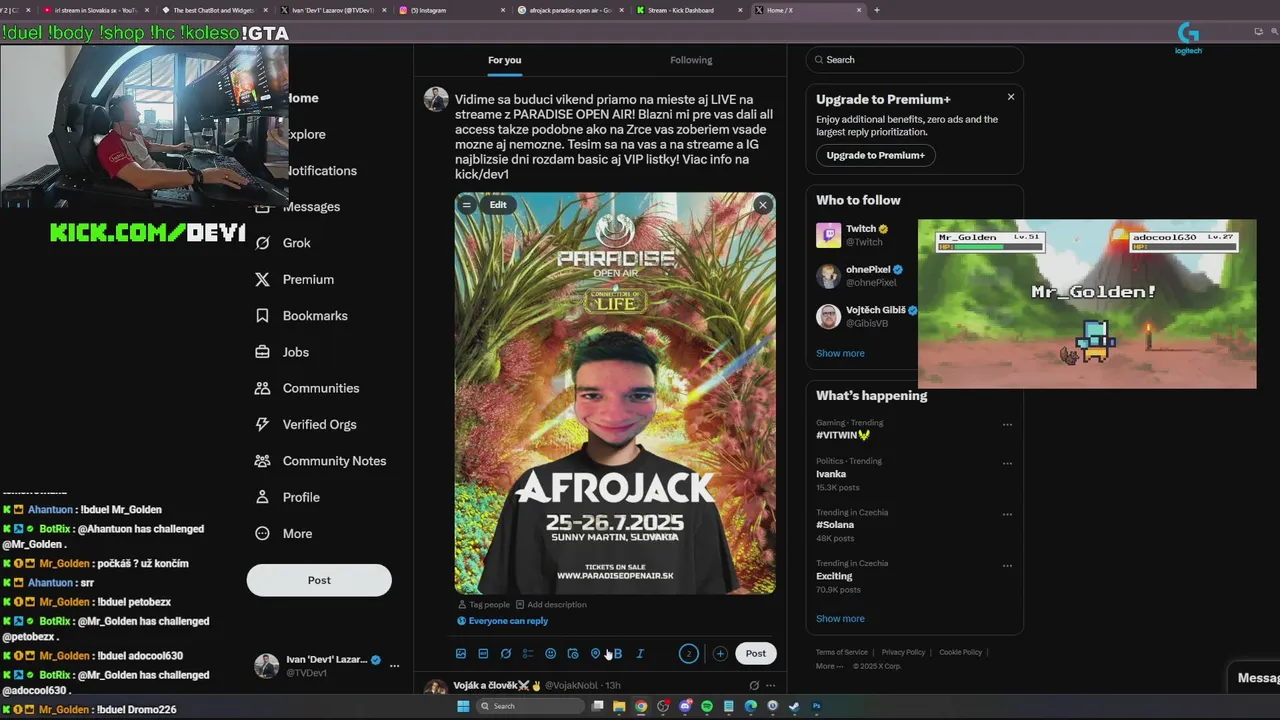
Task: Open the #Solana trending topic
Action: click(835, 525)
